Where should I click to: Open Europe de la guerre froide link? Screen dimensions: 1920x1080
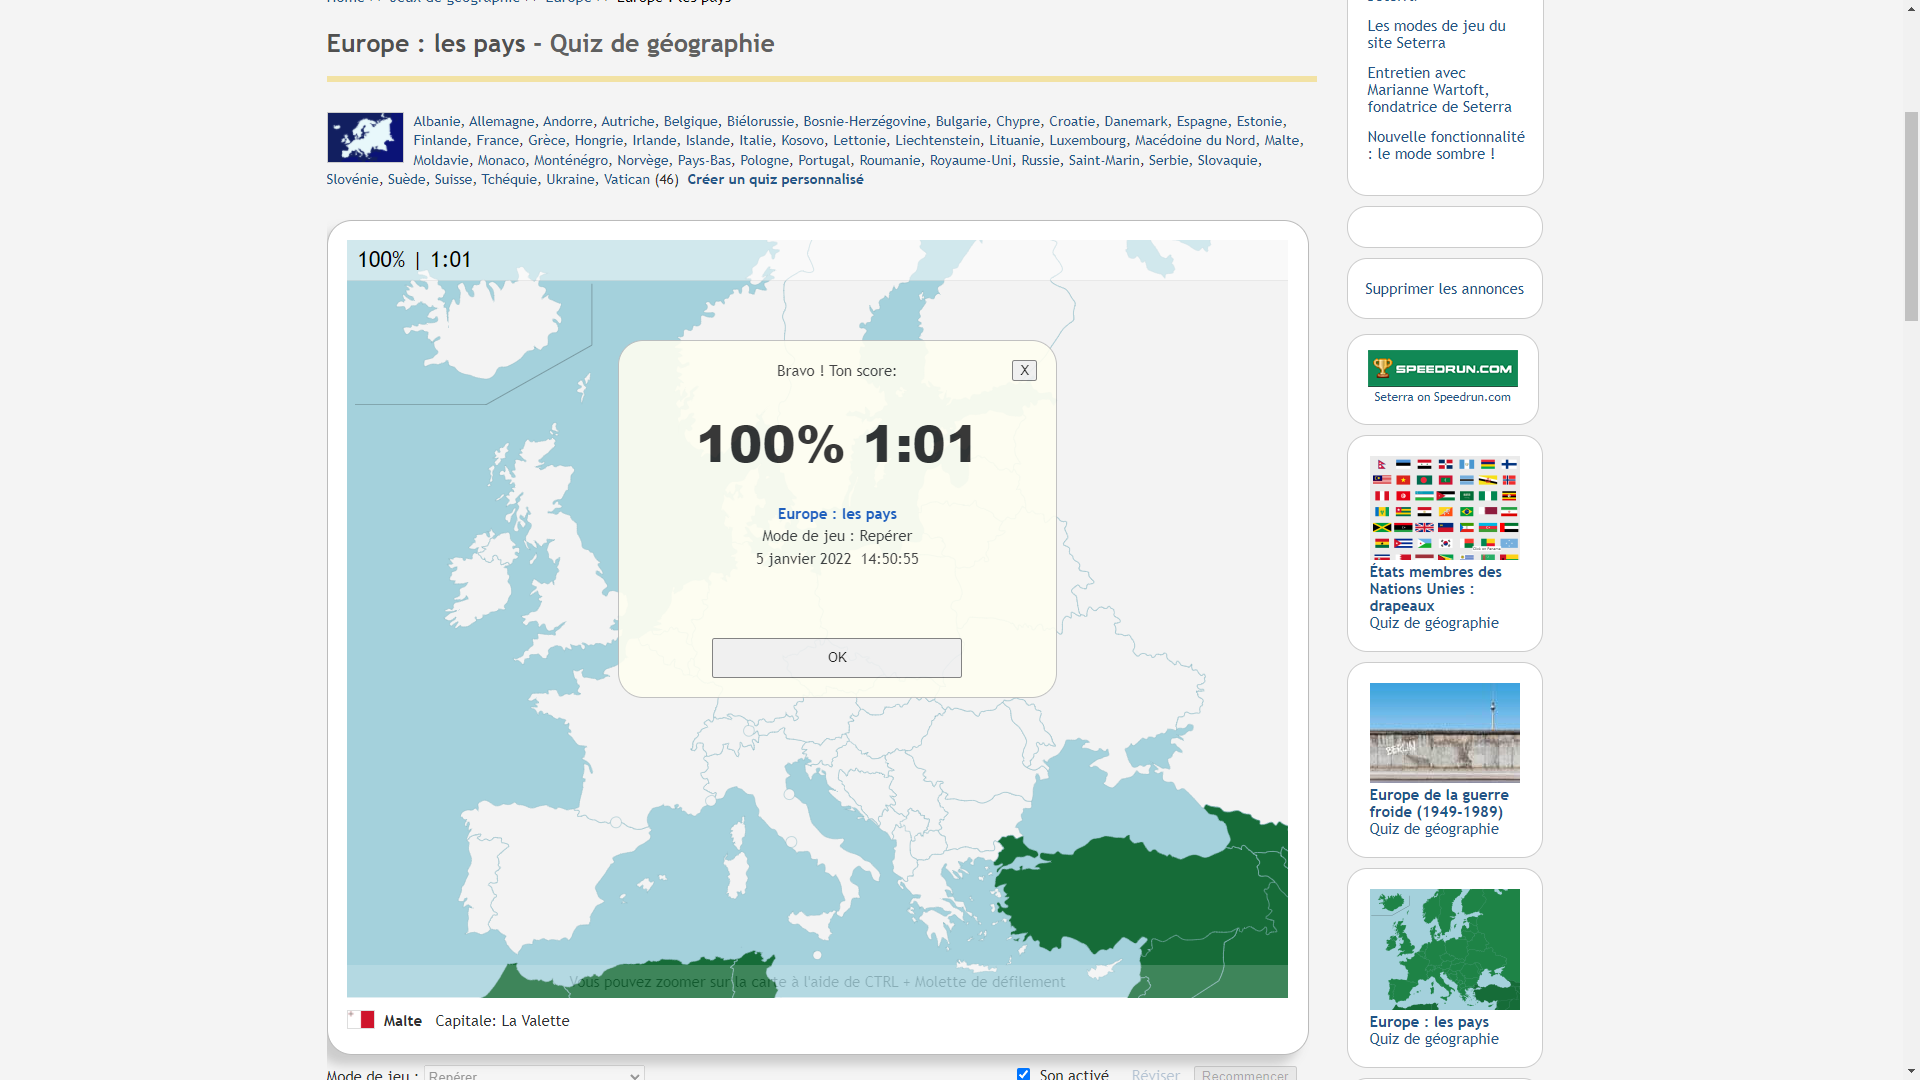(x=1439, y=803)
